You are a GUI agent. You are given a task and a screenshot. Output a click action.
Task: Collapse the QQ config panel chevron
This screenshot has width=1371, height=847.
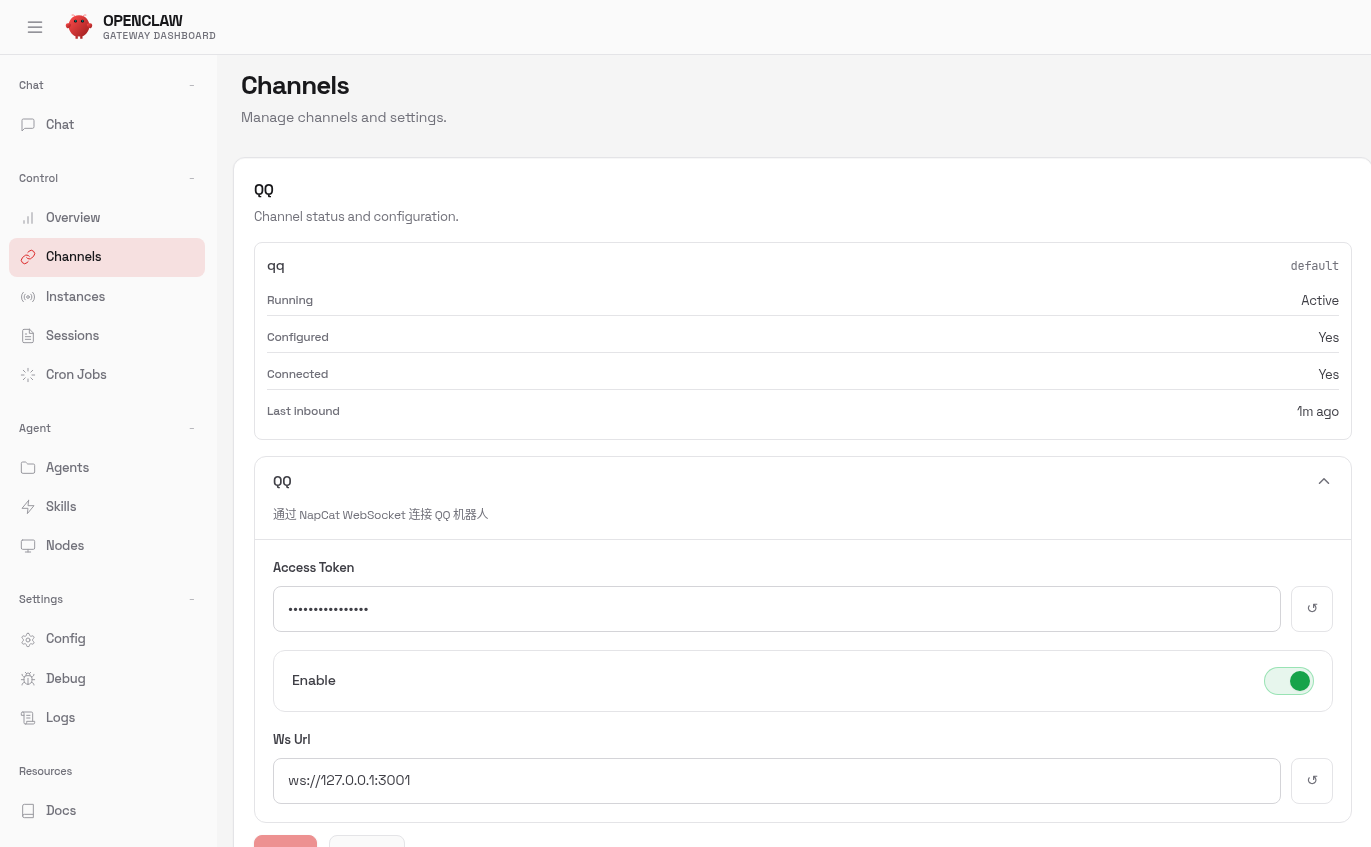coord(1324,481)
